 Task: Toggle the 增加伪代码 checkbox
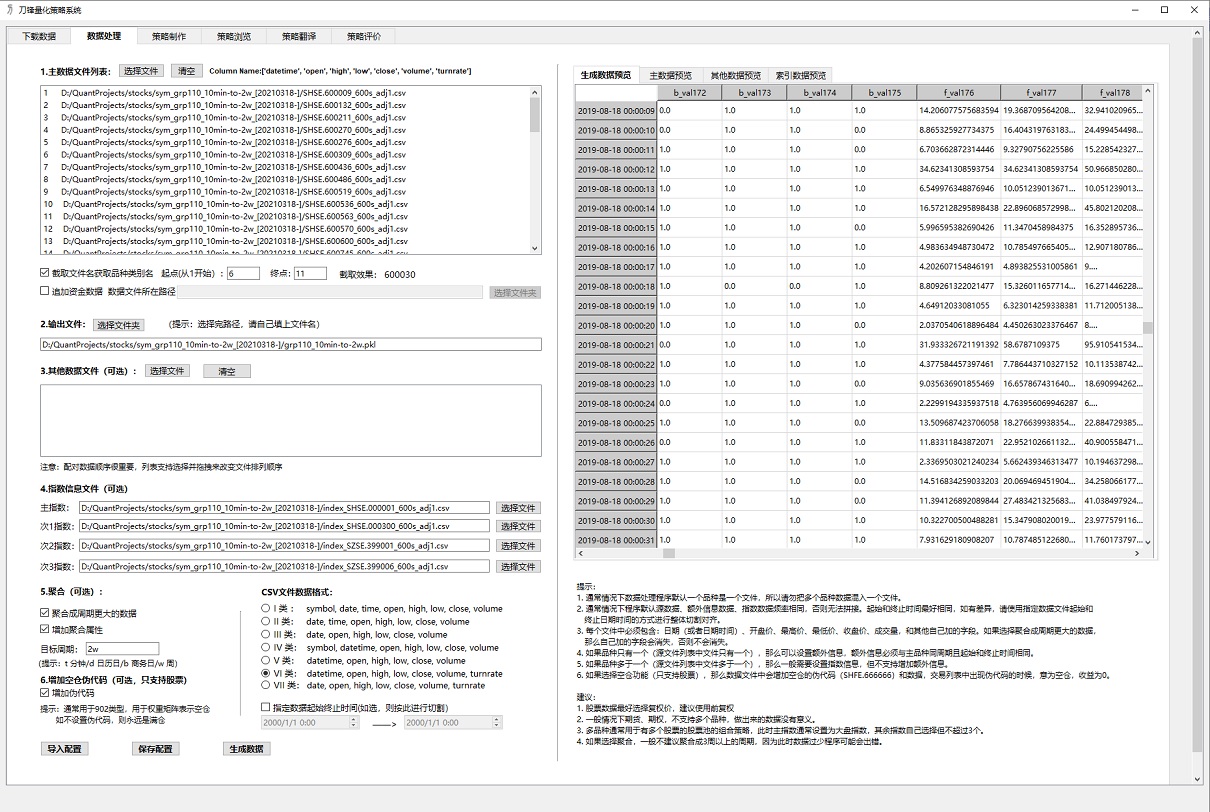coord(44,692)
